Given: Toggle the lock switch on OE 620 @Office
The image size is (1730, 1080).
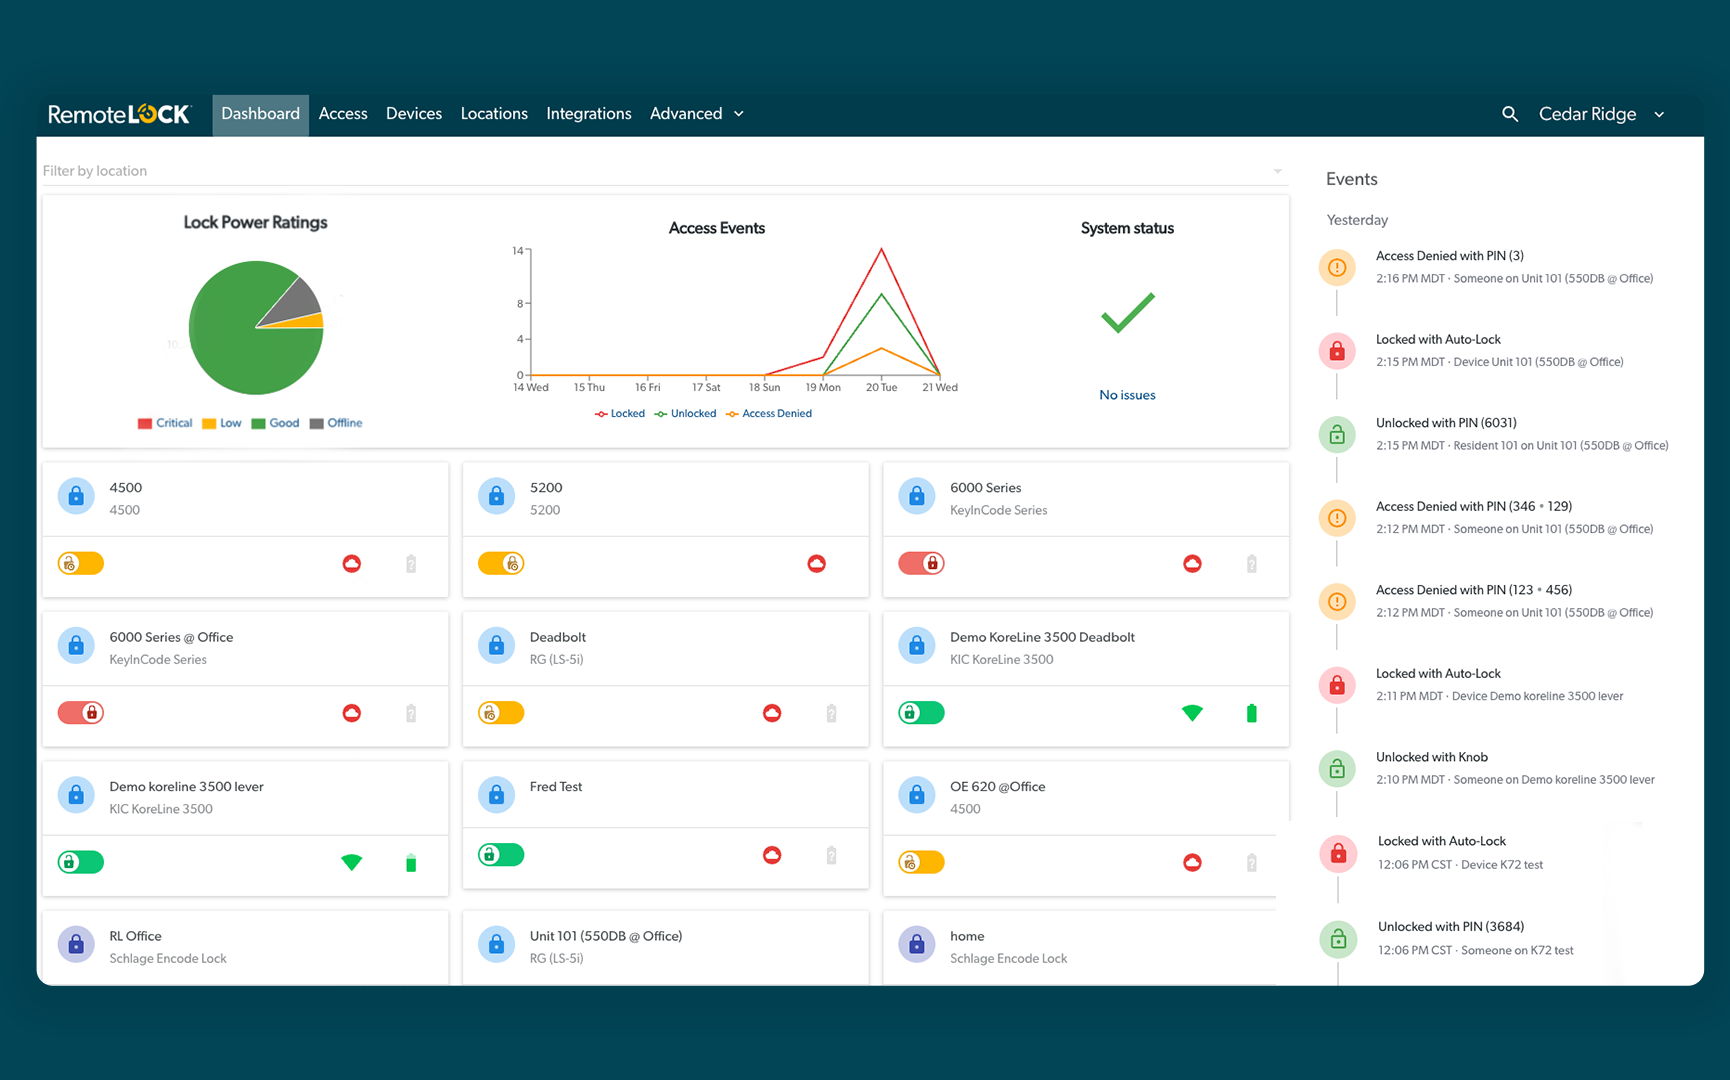Looking at the screenshot, I should click(921, 862).
